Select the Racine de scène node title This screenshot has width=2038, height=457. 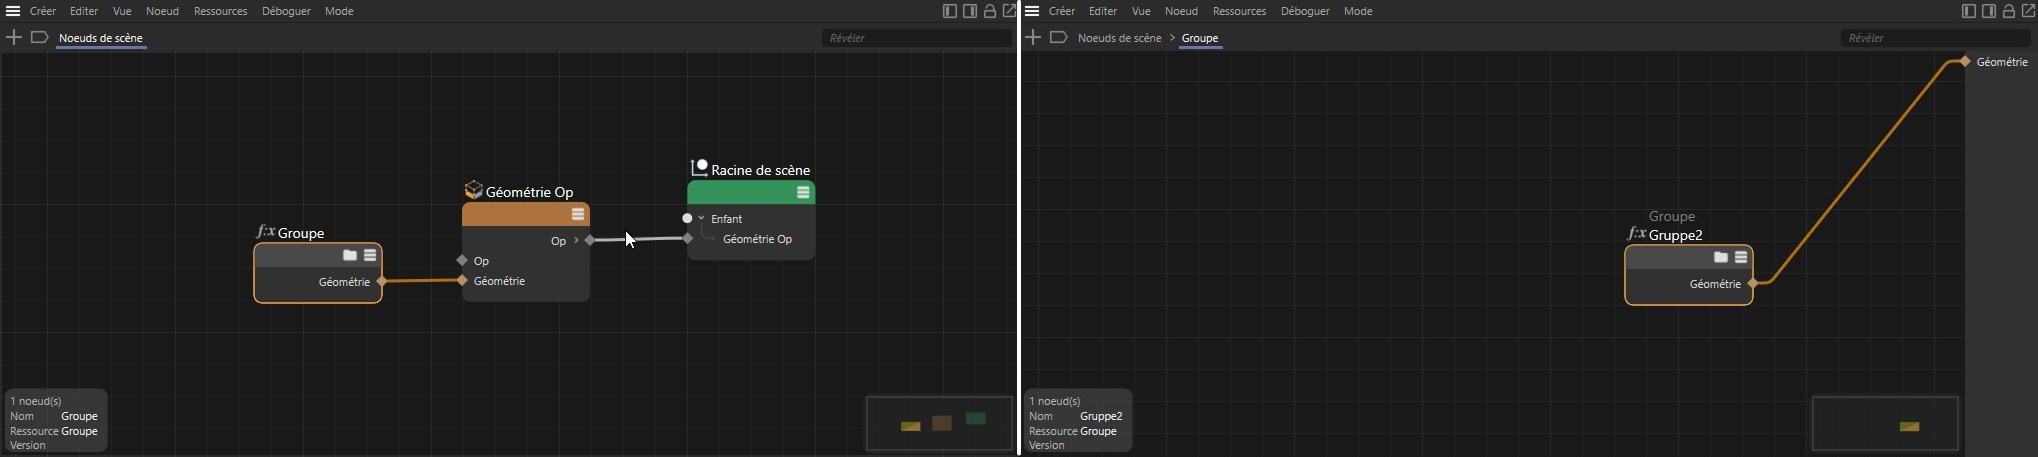coord(760,170)
